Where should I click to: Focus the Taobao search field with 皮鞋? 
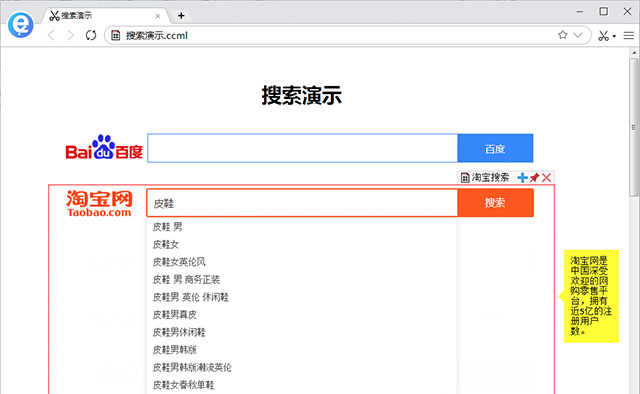pyautogui.click(x=302, y=203)
